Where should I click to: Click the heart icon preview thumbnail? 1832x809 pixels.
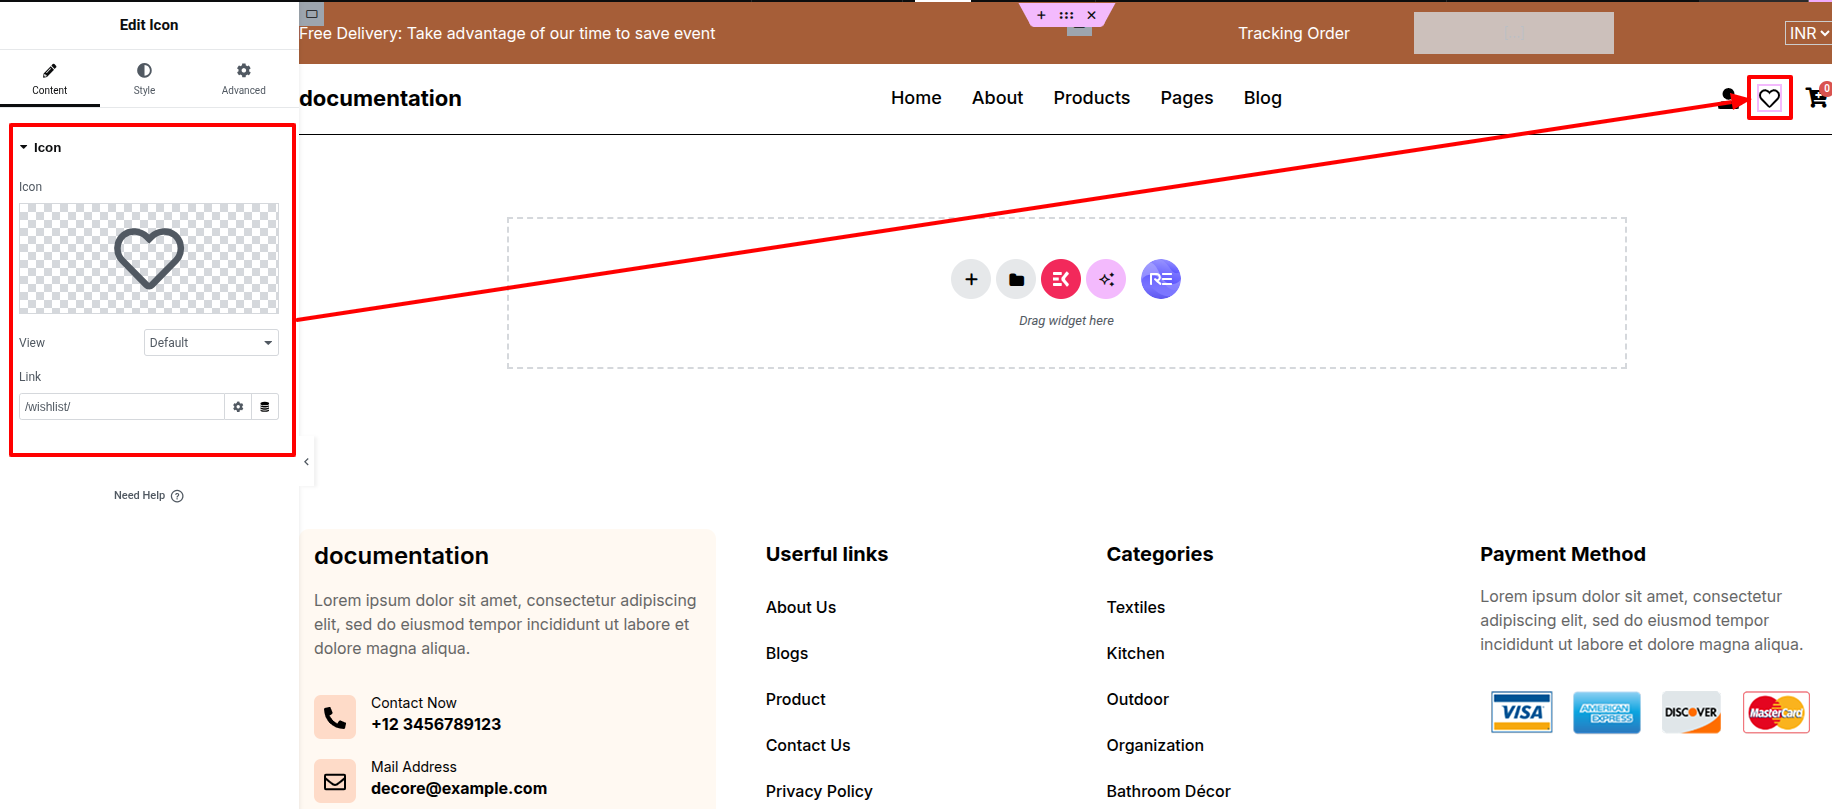149,259
